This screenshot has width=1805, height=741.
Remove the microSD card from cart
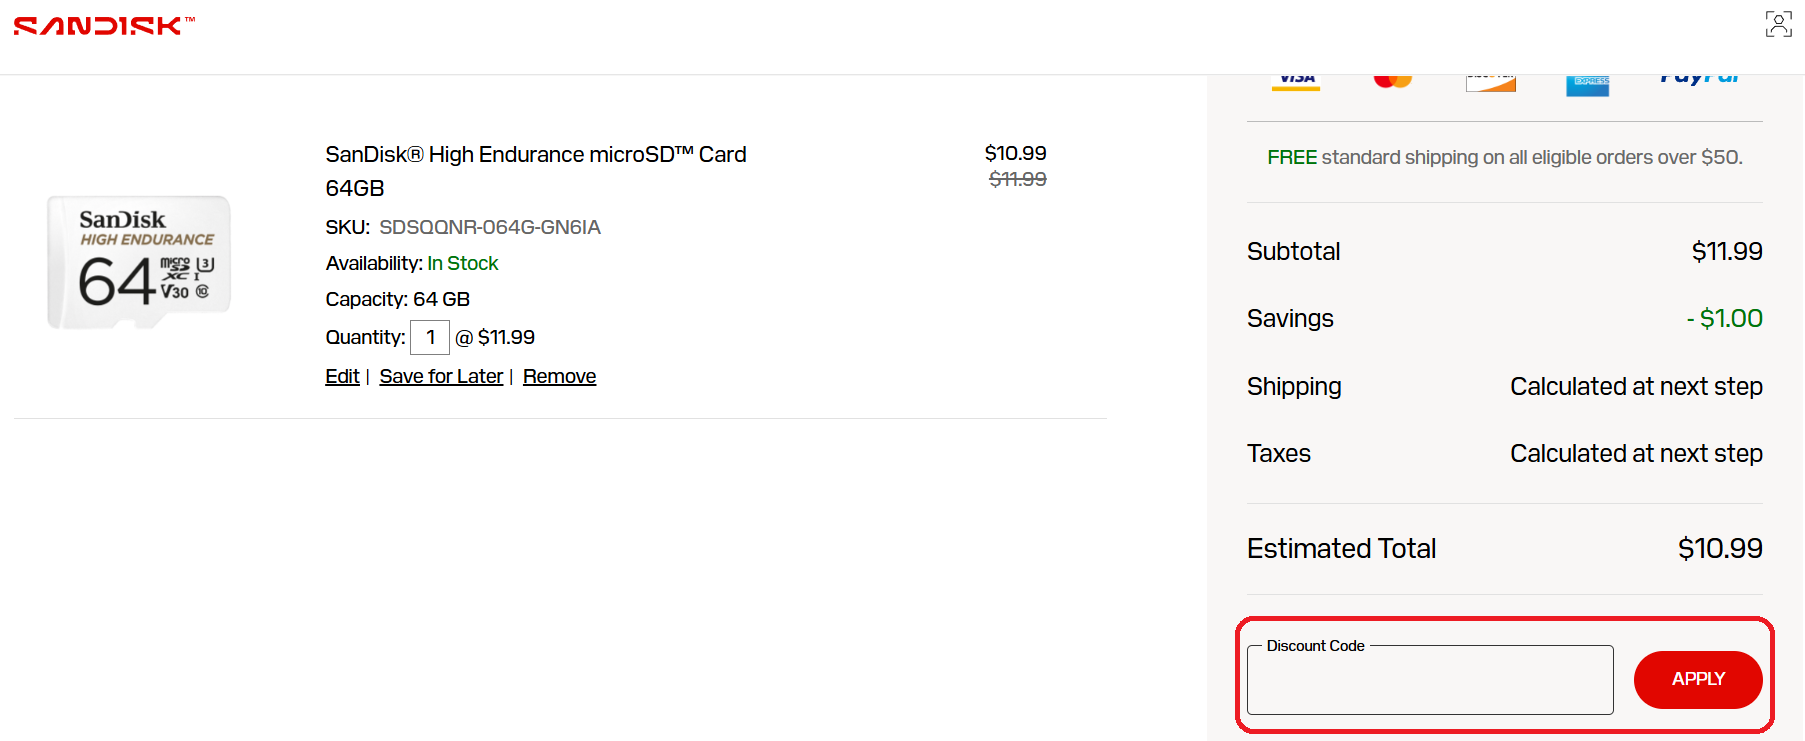click(559, 375)
